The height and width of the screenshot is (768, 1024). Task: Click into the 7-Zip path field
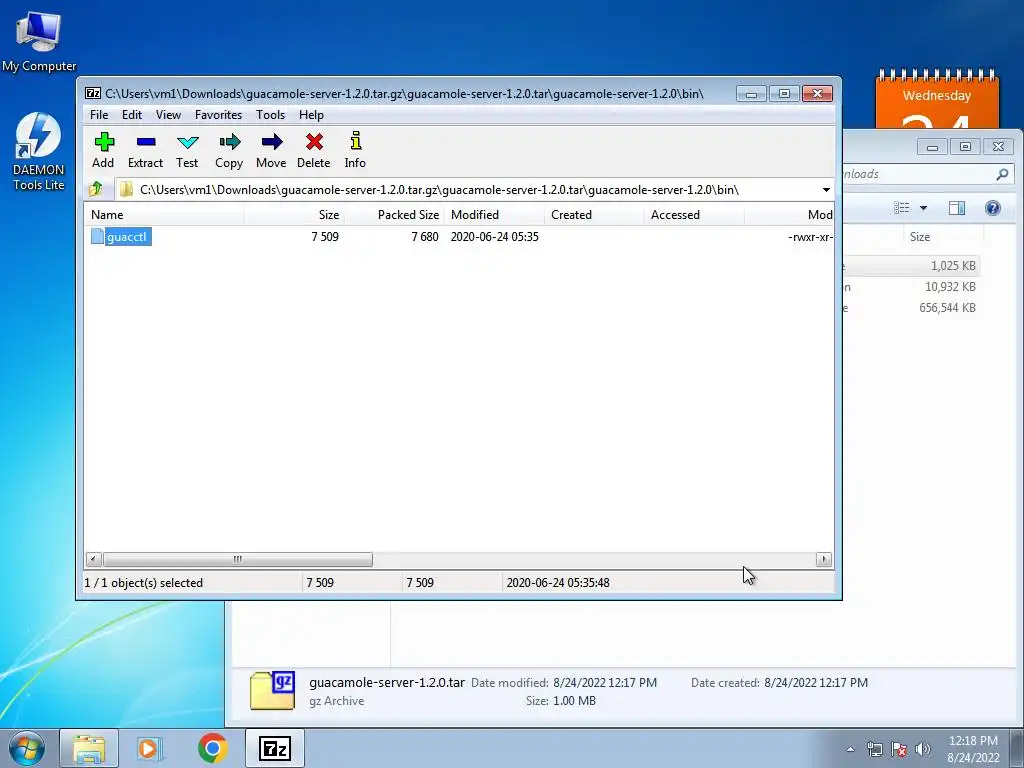click(467, 190)
